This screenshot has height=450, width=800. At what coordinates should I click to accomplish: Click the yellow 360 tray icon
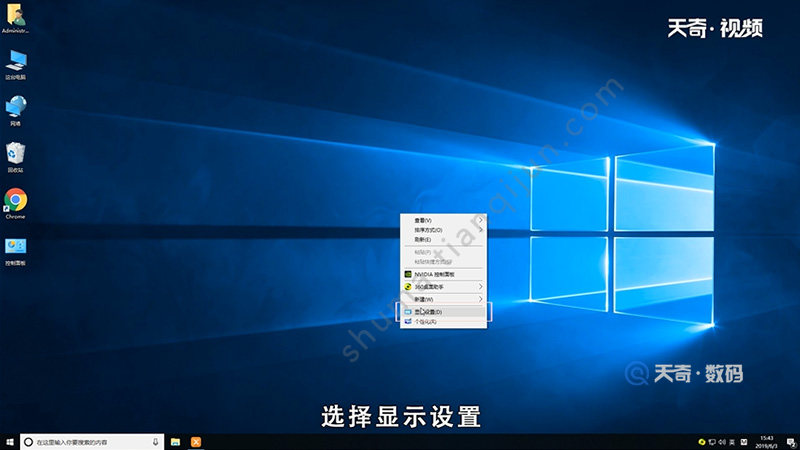[702, 442]
